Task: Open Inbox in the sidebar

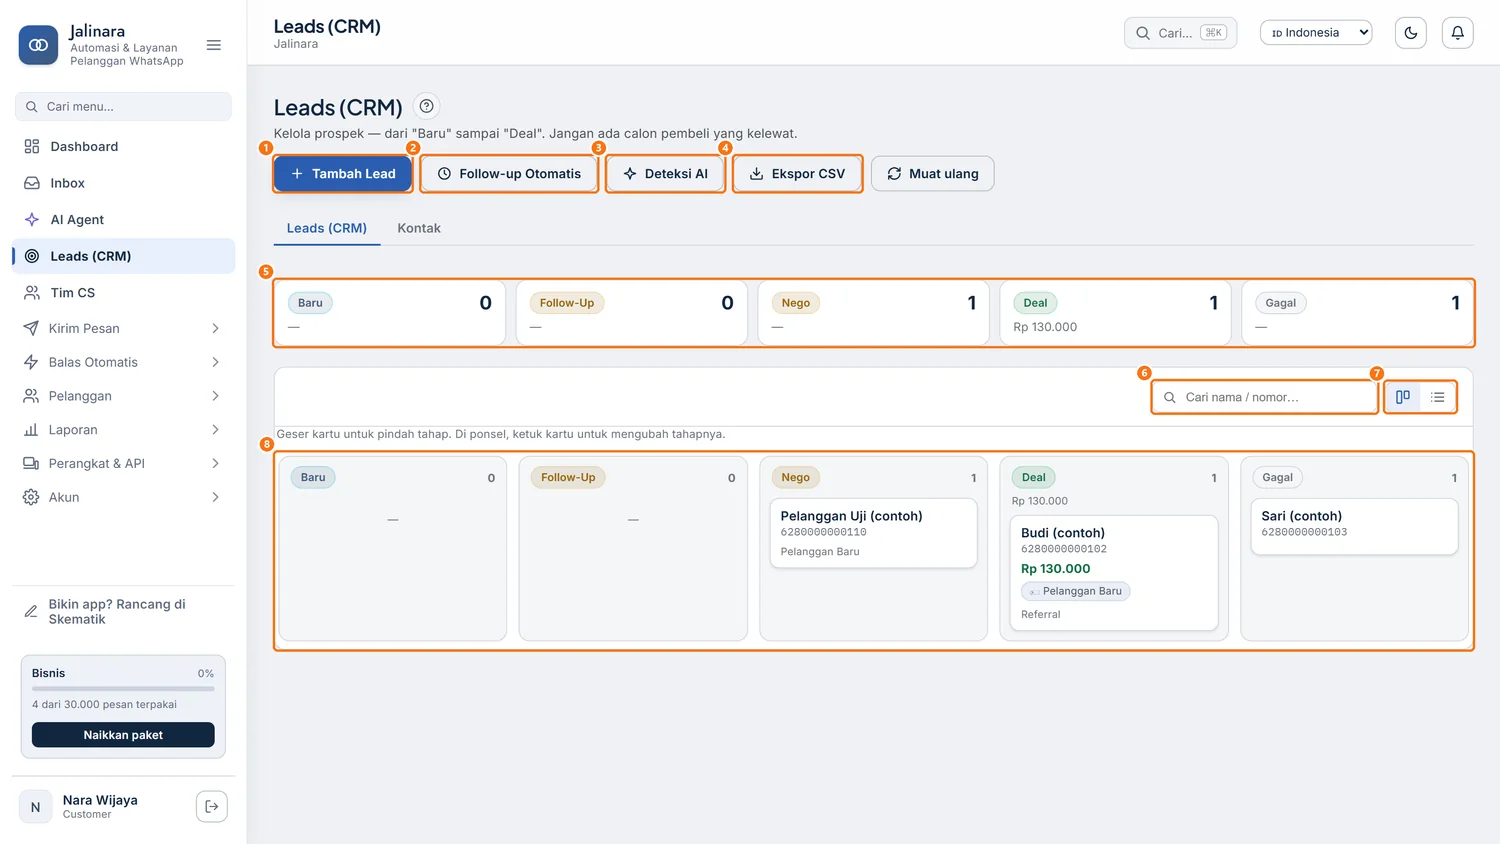Action: [123, 183]
